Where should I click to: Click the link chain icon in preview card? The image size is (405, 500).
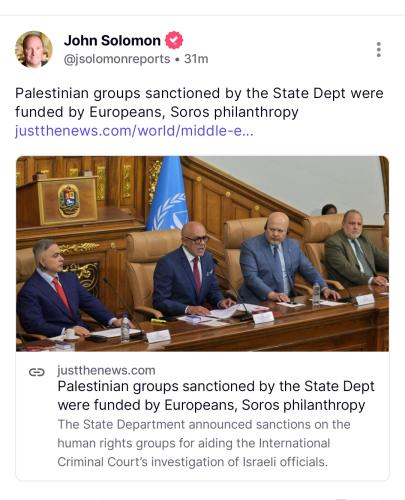36,372
